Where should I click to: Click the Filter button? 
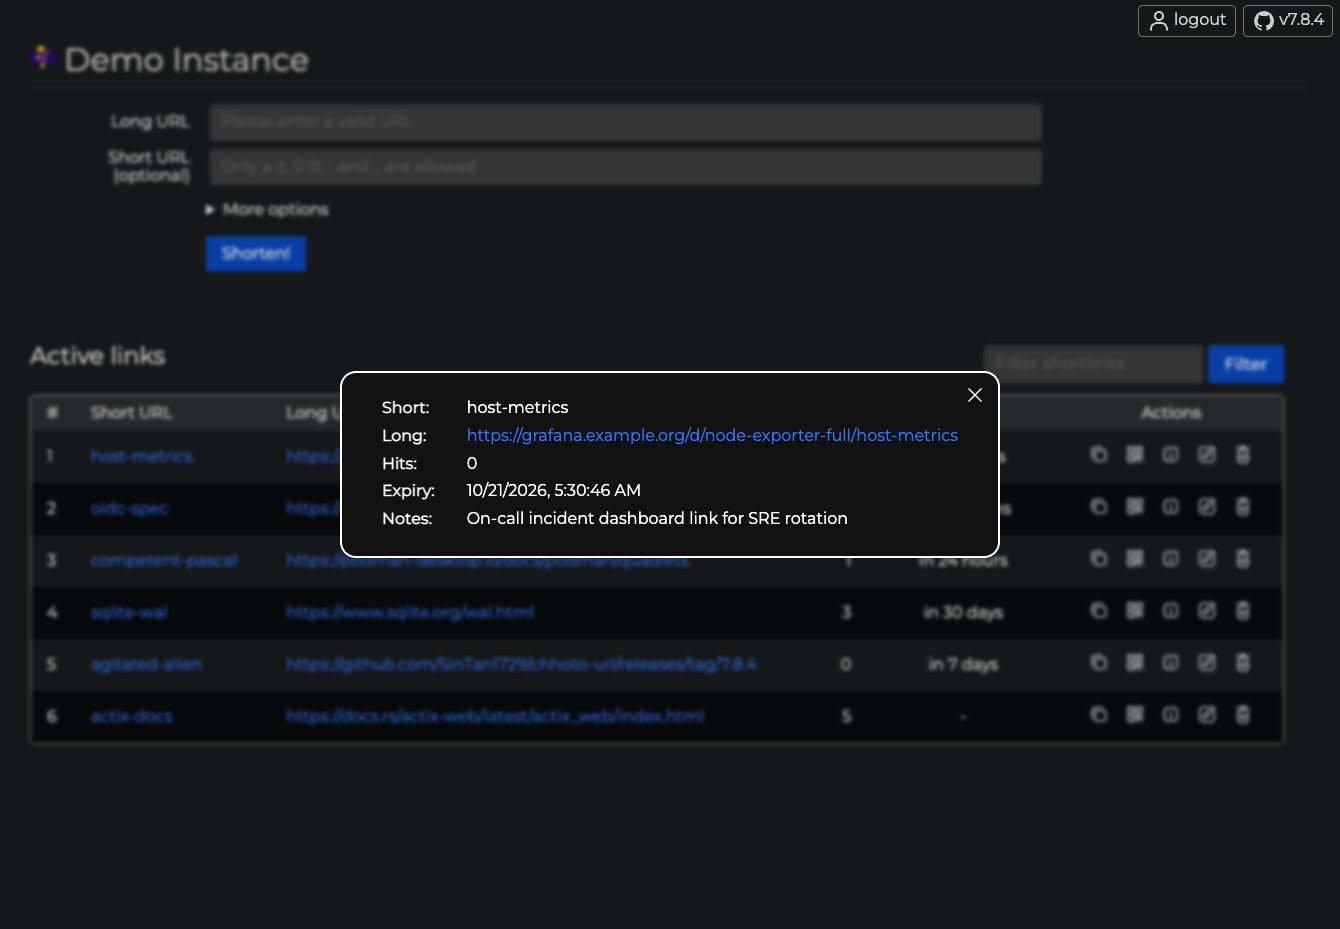1246,364
